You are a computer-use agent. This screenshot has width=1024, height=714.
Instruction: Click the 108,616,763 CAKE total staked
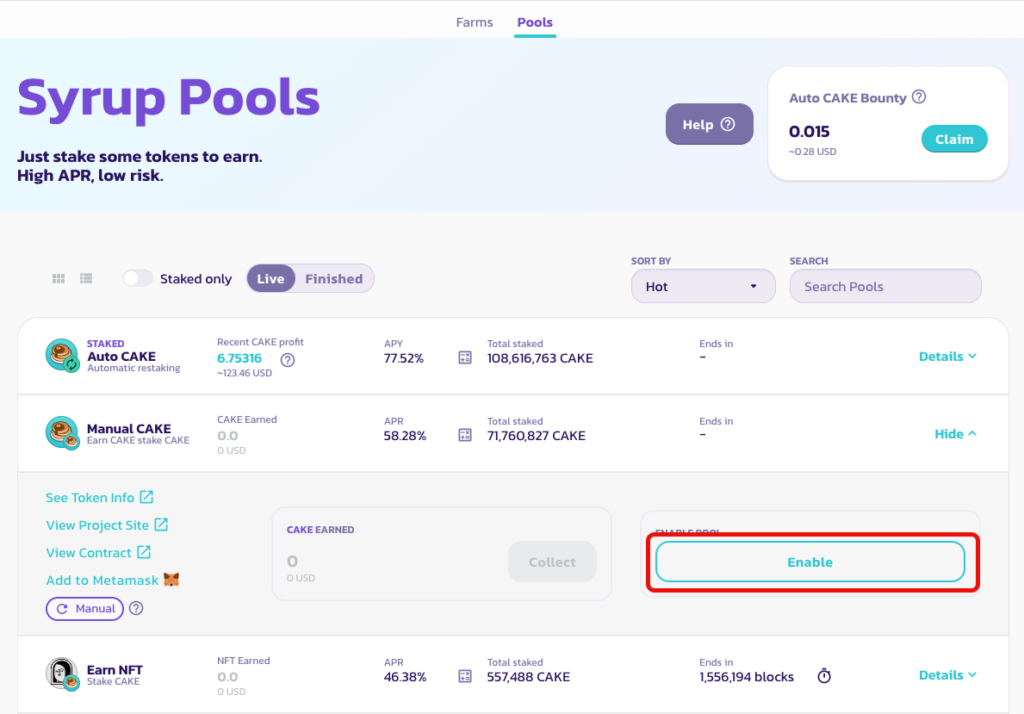pos(540,358)
